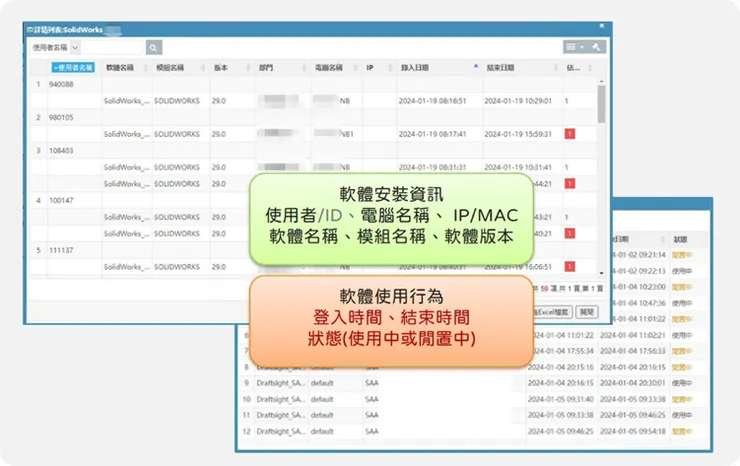Click end date 2024-01-19 10:29:01
Image resolution: width=740 pixels, height=466 pixels.
coord(518,101)
